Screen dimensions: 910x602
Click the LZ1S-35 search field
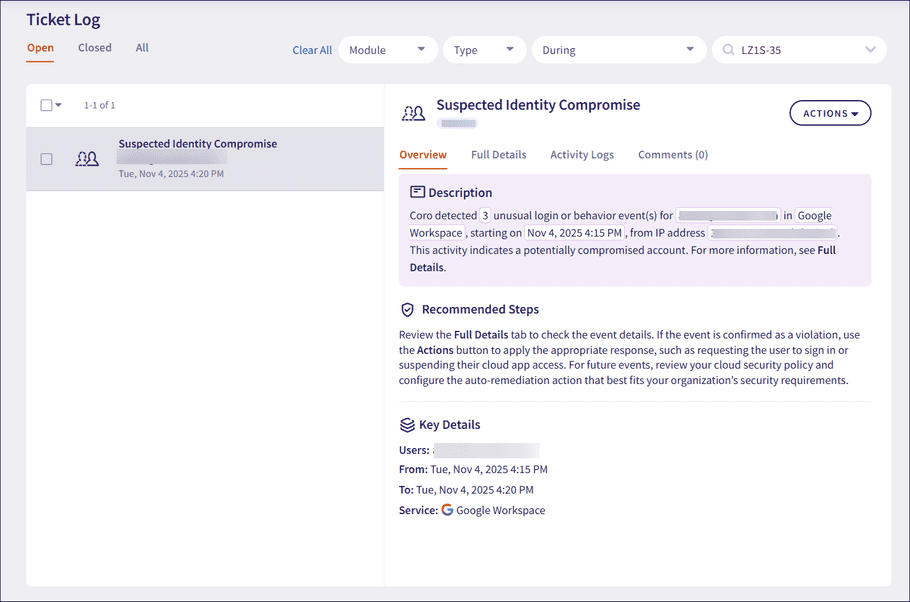tap(795, 50)
